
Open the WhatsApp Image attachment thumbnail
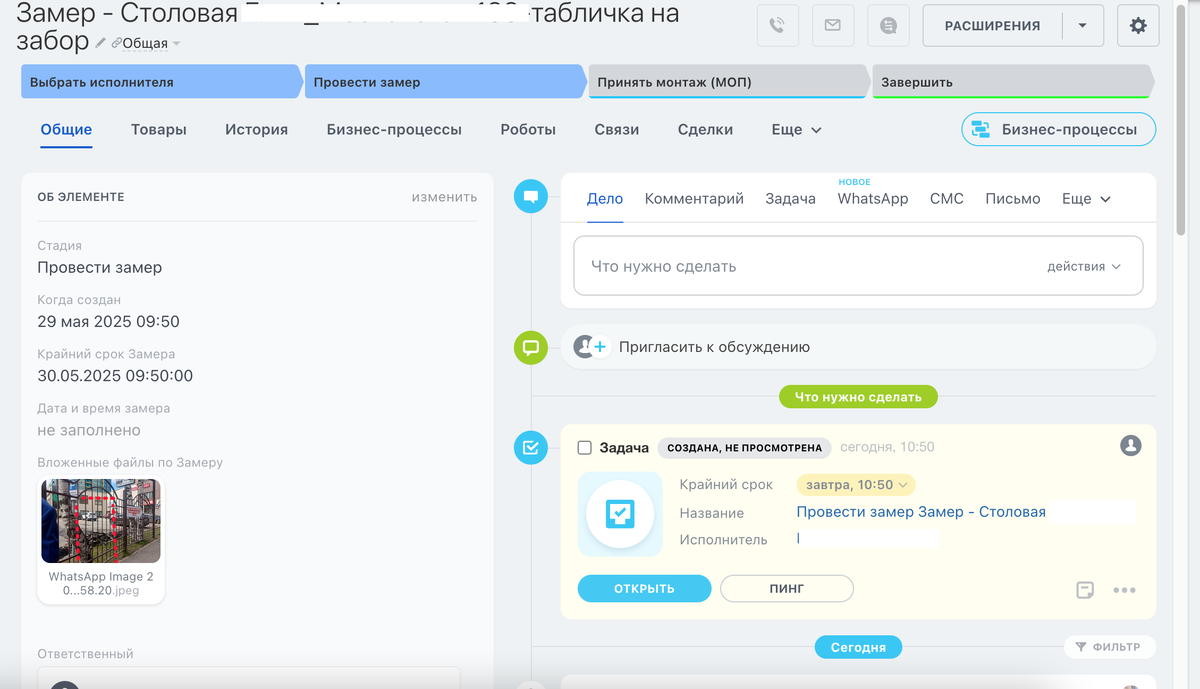(101, 521)
